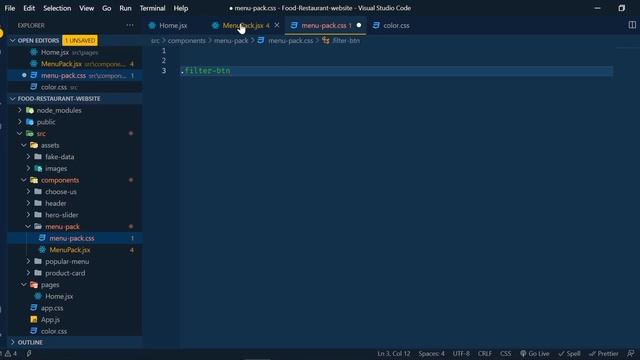Switch to the menu-pack.css editor tab
Viewport: 640px width, 360px height.
coord(324,25)
